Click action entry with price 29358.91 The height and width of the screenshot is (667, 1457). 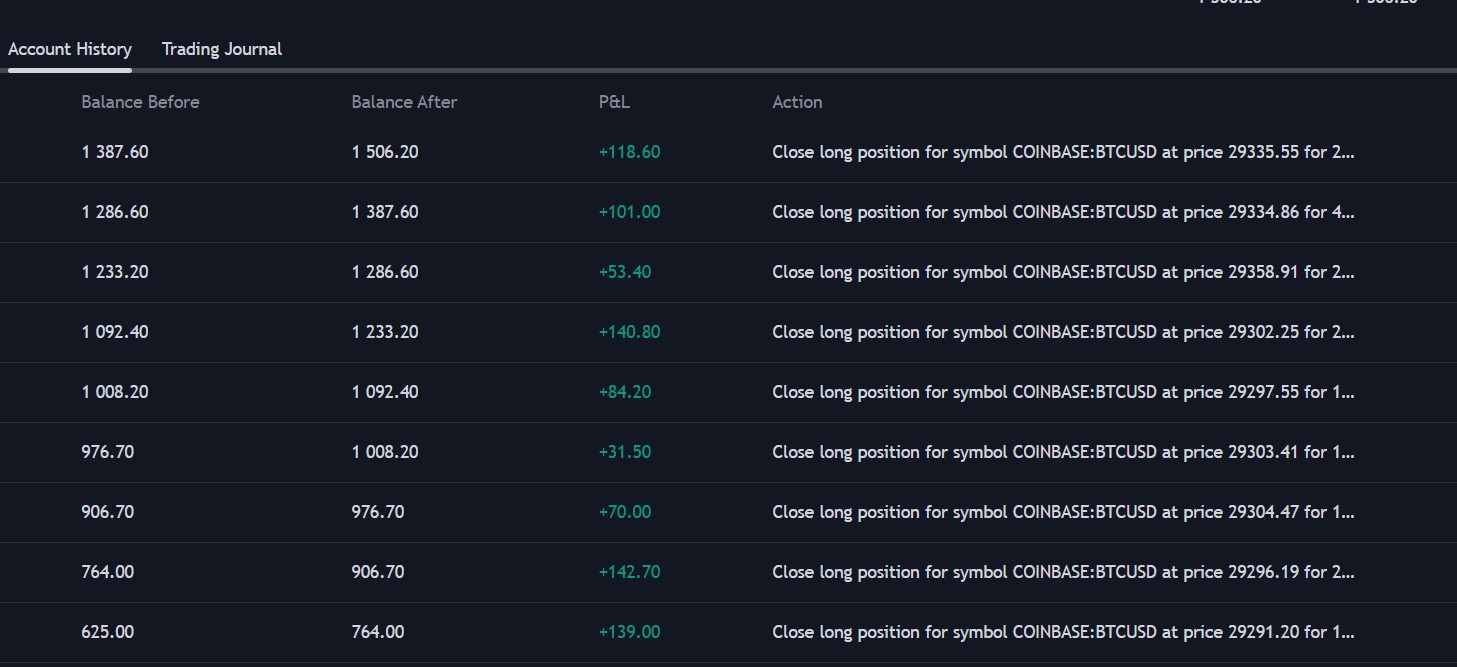[1063, 272]
